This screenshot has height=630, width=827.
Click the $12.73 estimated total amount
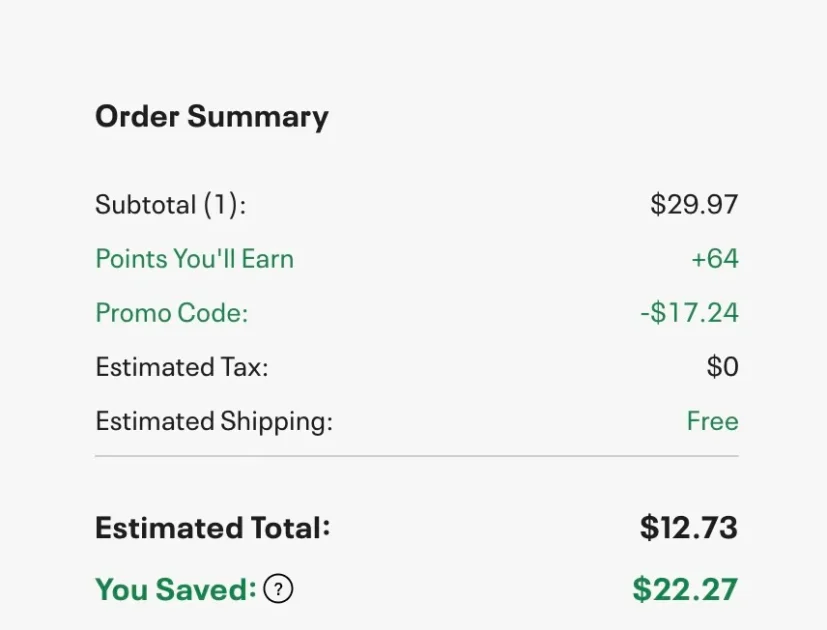click(689, 528)
